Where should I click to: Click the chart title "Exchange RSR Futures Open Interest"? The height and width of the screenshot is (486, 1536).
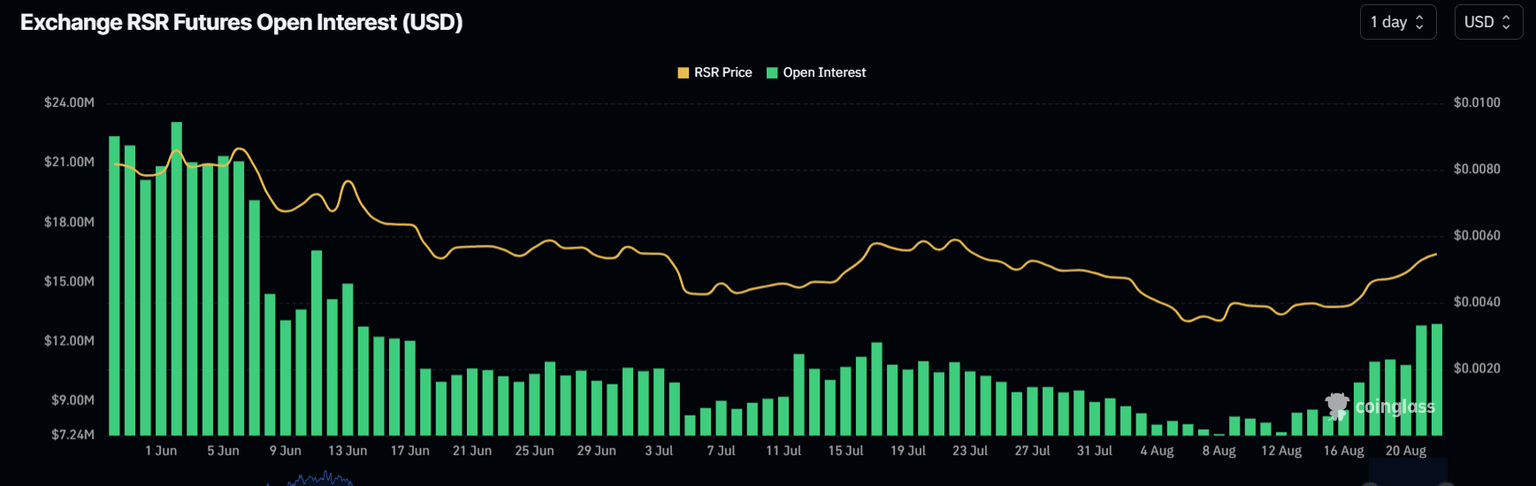pyautogui.click(x=241, y=23)
